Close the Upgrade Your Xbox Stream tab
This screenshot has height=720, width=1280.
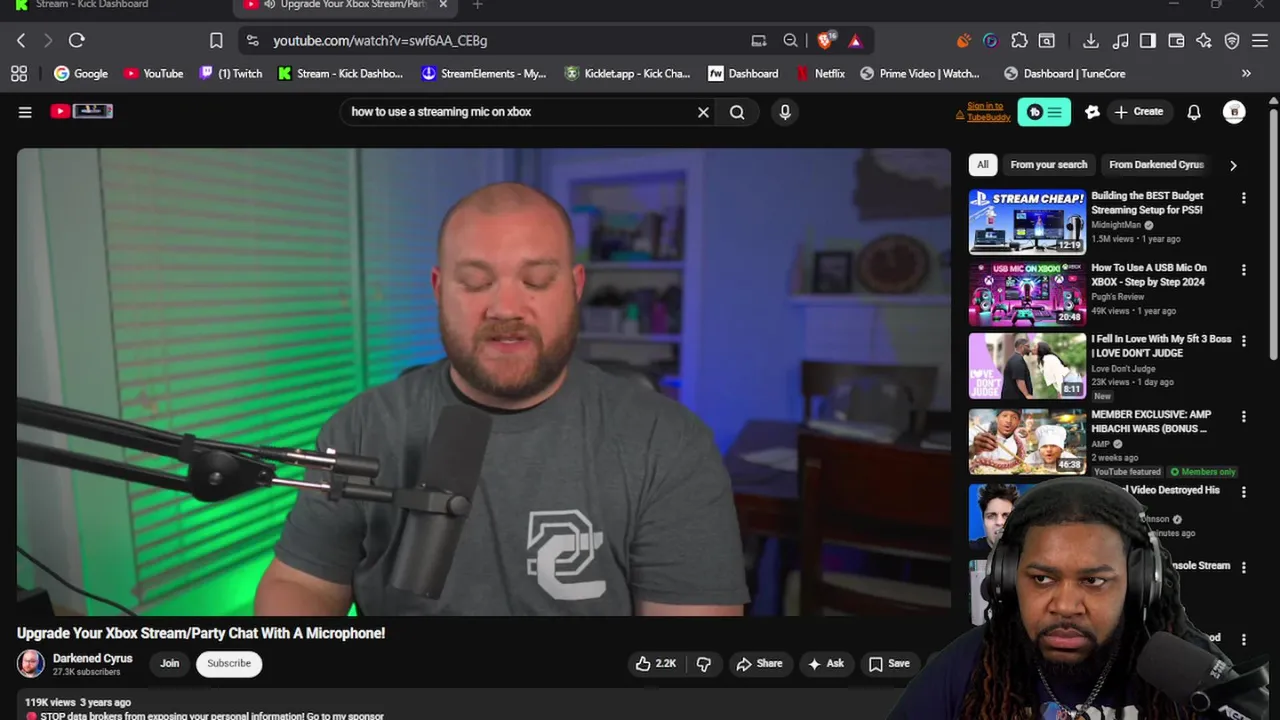coord(443,5)
